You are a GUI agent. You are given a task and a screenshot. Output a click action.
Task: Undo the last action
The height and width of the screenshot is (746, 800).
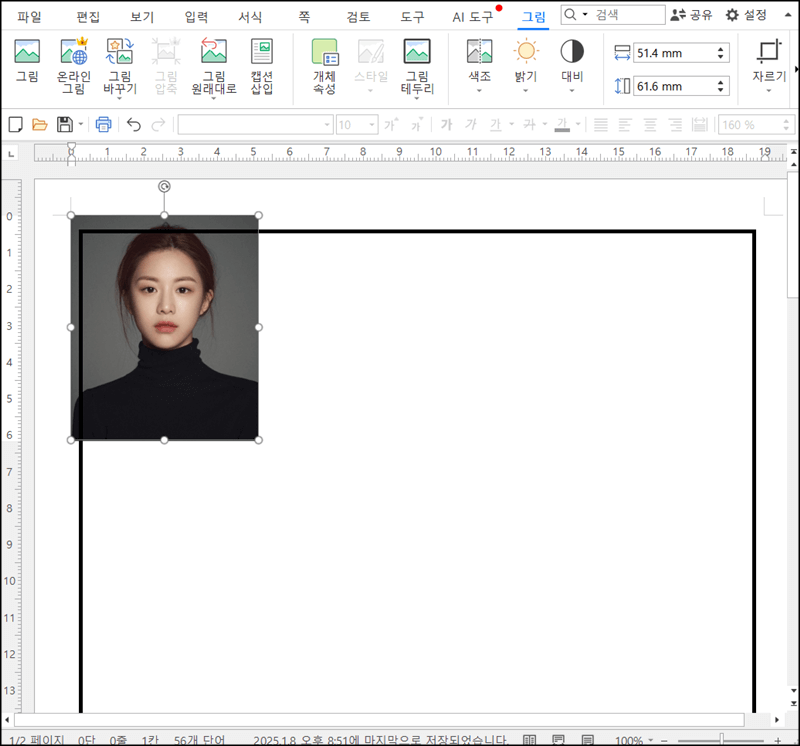point(134,125)
